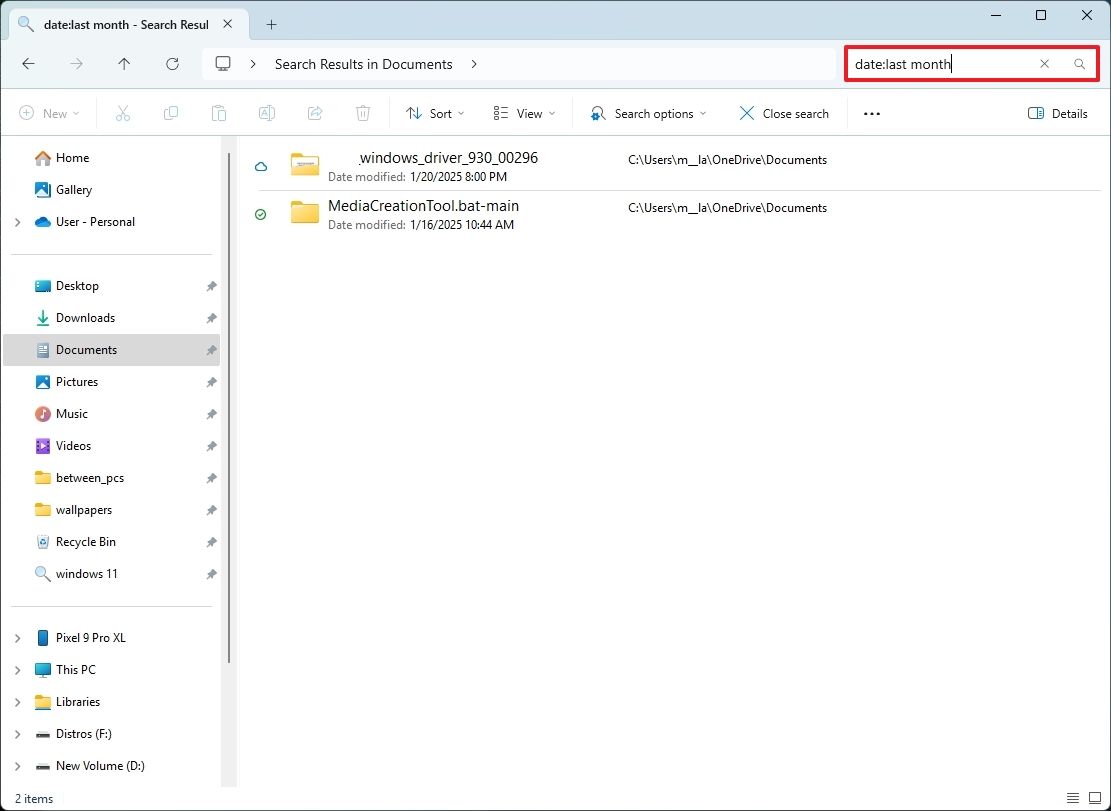Toggle the Details pane
This screenshot has width=1111, height=811.
coord(1057,113)
